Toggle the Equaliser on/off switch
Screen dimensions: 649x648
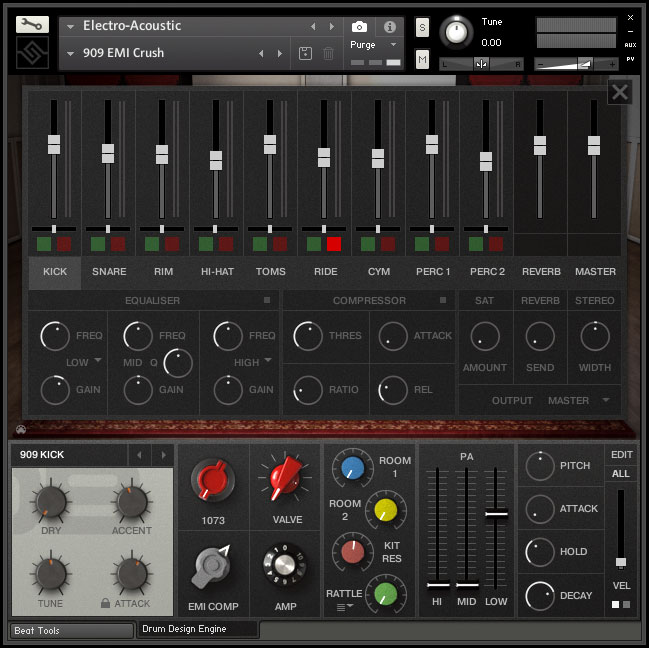(x=267, y=300)
